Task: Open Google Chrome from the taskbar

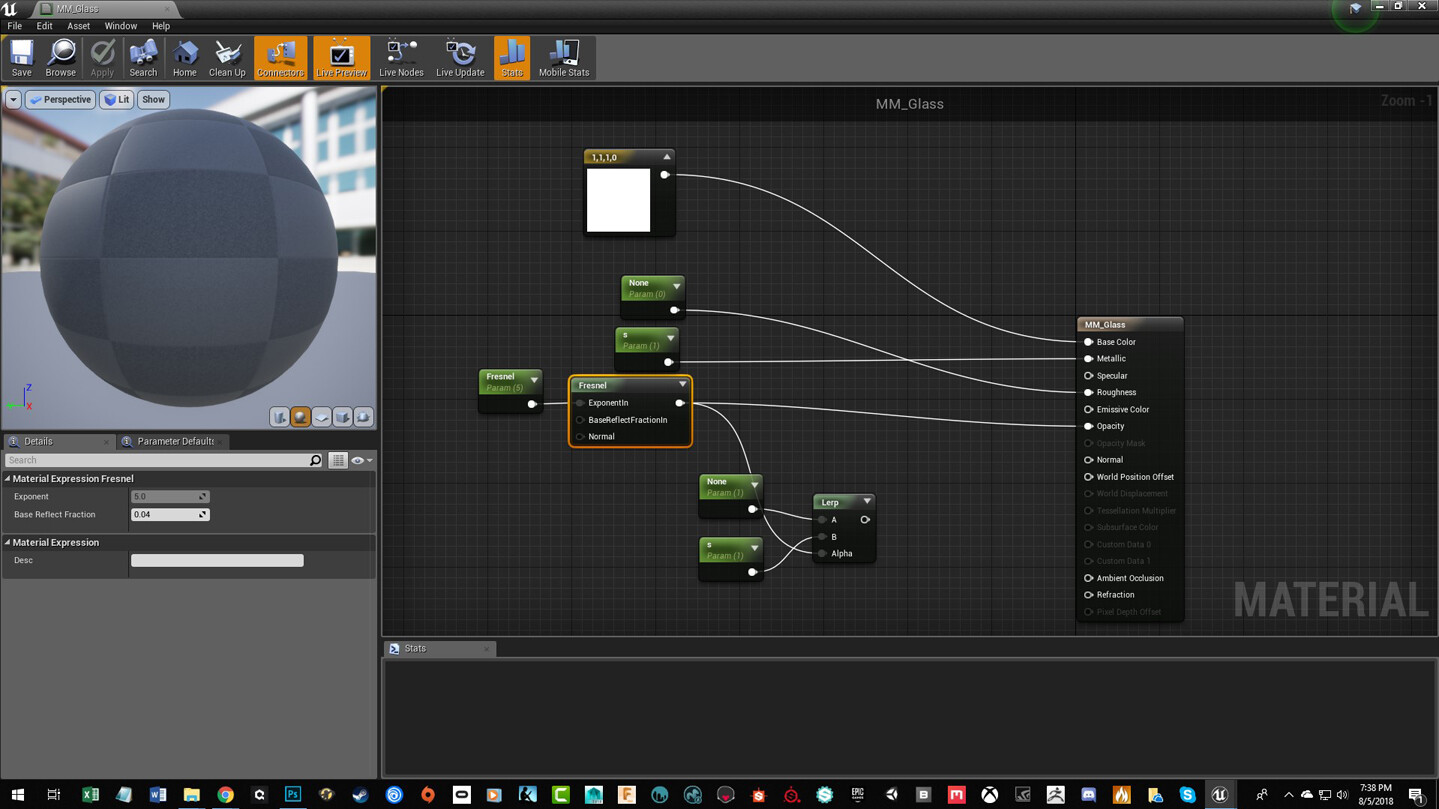Action: 225,795
